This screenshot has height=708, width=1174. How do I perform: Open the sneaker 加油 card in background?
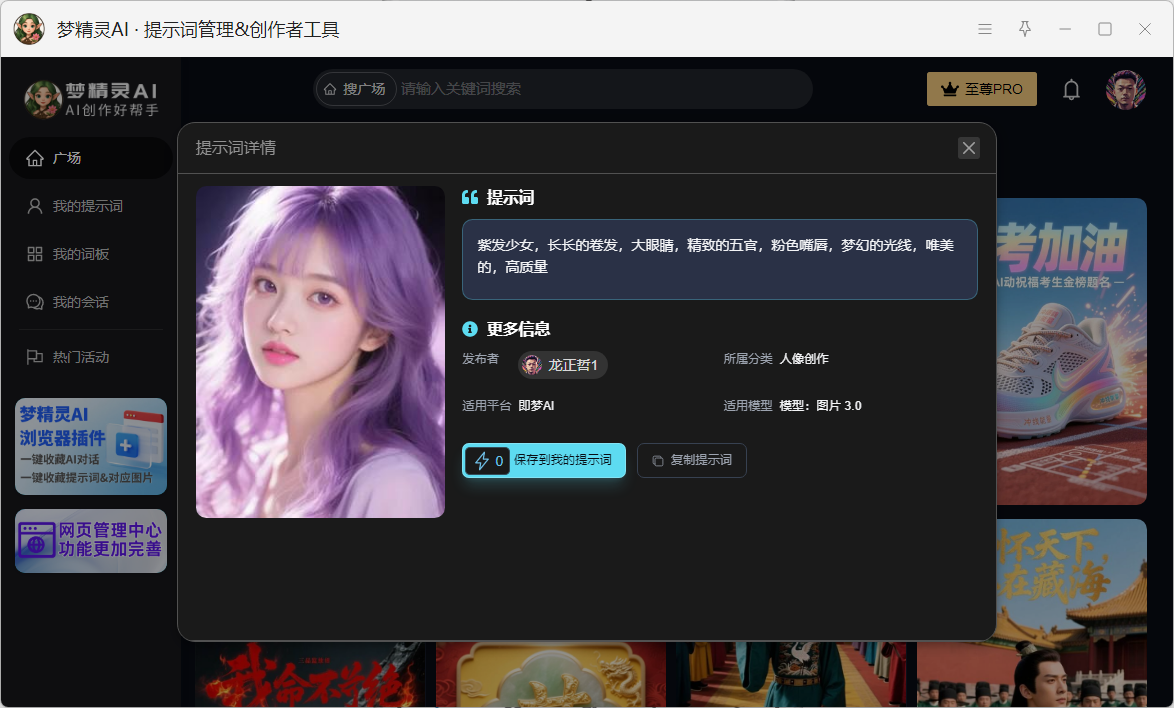coord(1071,351)
